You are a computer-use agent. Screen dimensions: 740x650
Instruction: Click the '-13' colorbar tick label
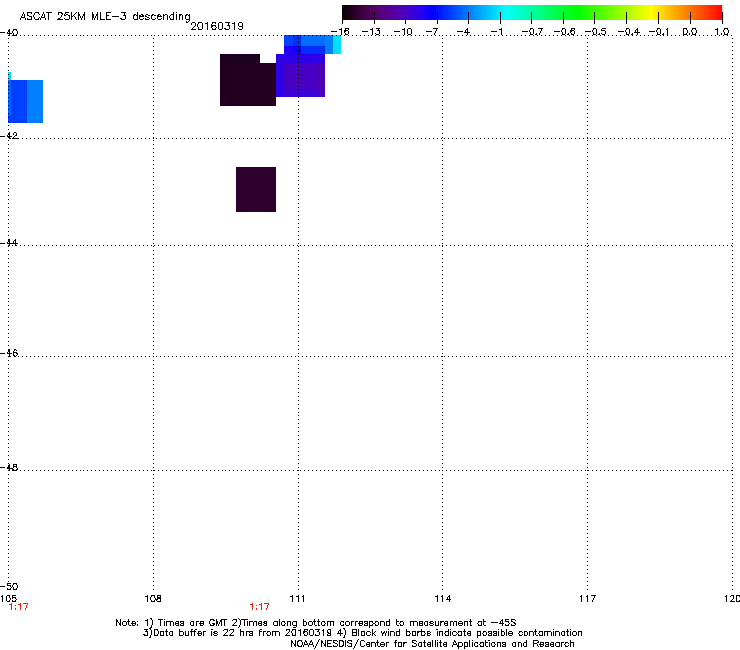371,32
